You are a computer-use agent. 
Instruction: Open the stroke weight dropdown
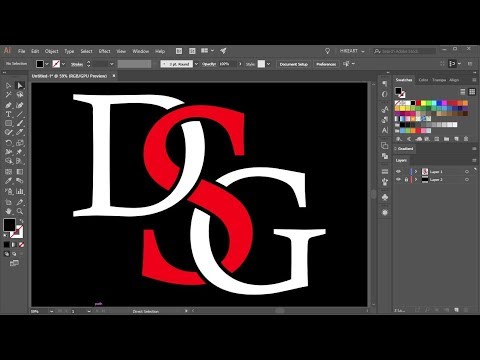[x=112, y=64]
